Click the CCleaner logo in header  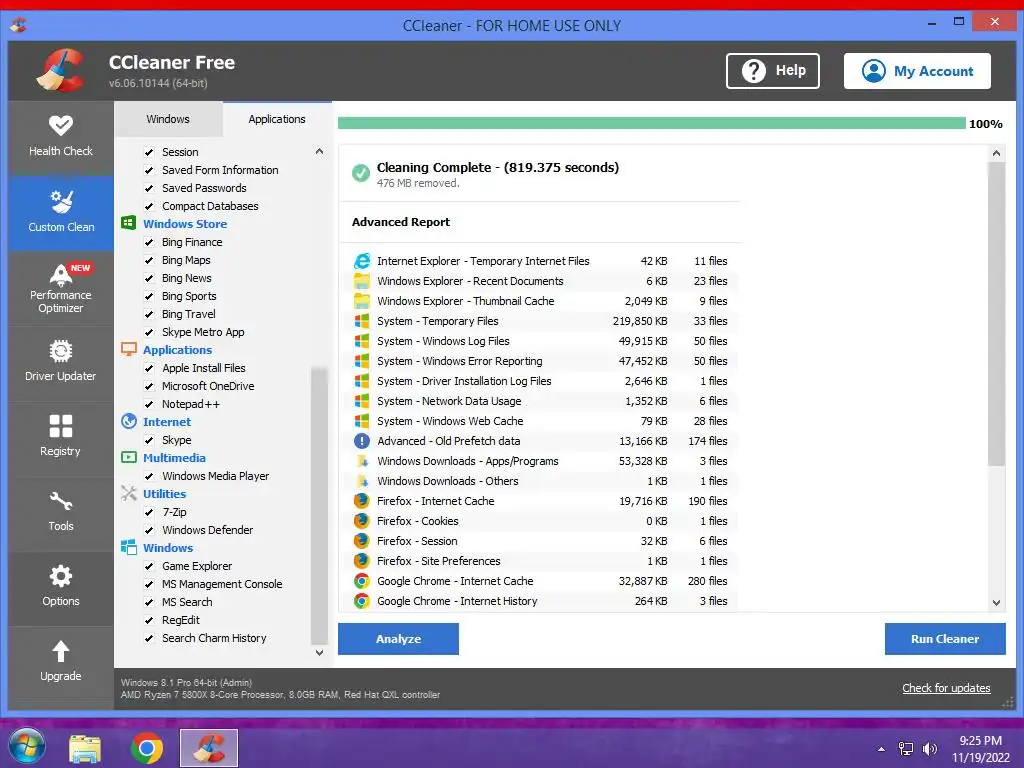click(x=61, y=71)
